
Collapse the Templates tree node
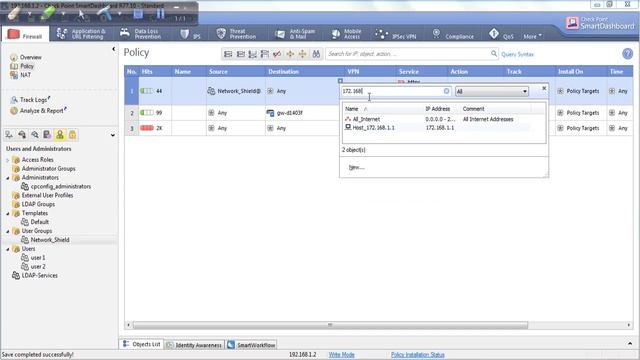pos(8,213)
